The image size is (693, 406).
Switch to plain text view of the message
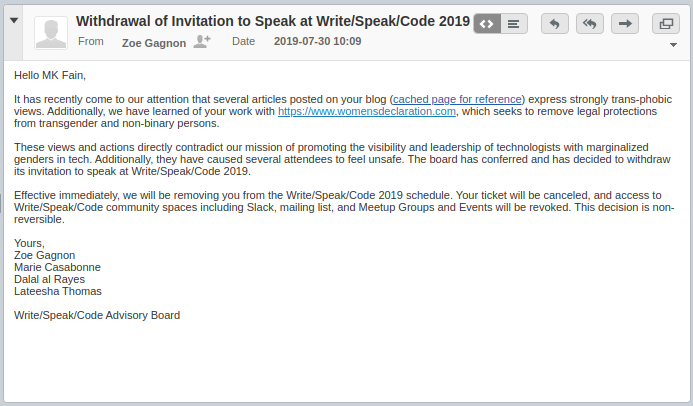tap(514, 24)
